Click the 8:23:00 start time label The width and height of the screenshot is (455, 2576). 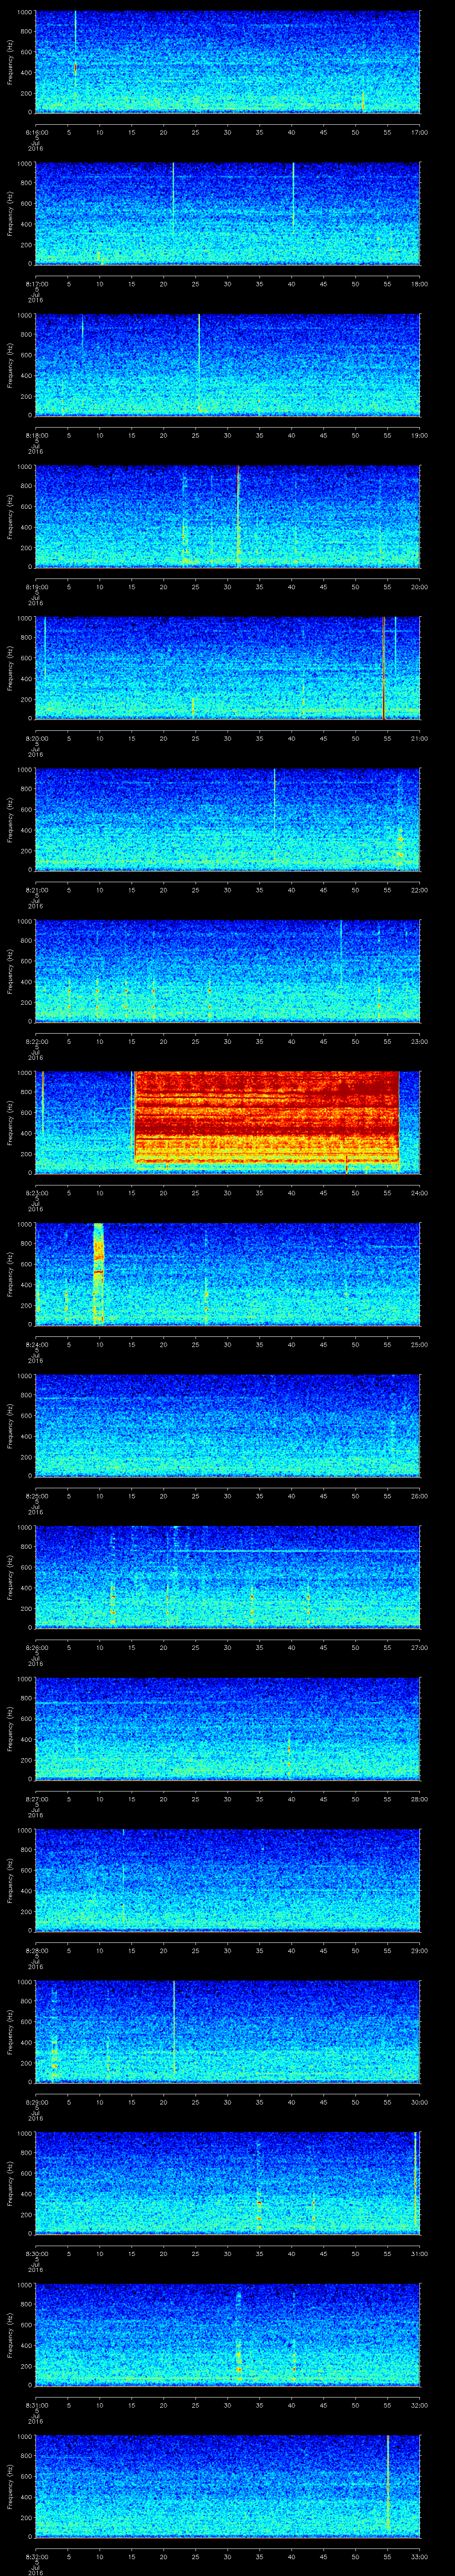[x=36, y=1193]
